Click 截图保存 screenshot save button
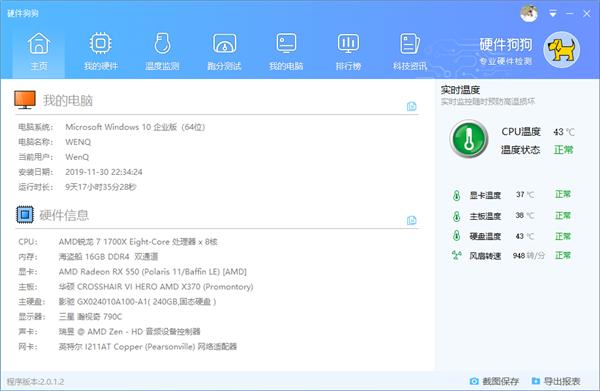 click(x=494, y=381)
